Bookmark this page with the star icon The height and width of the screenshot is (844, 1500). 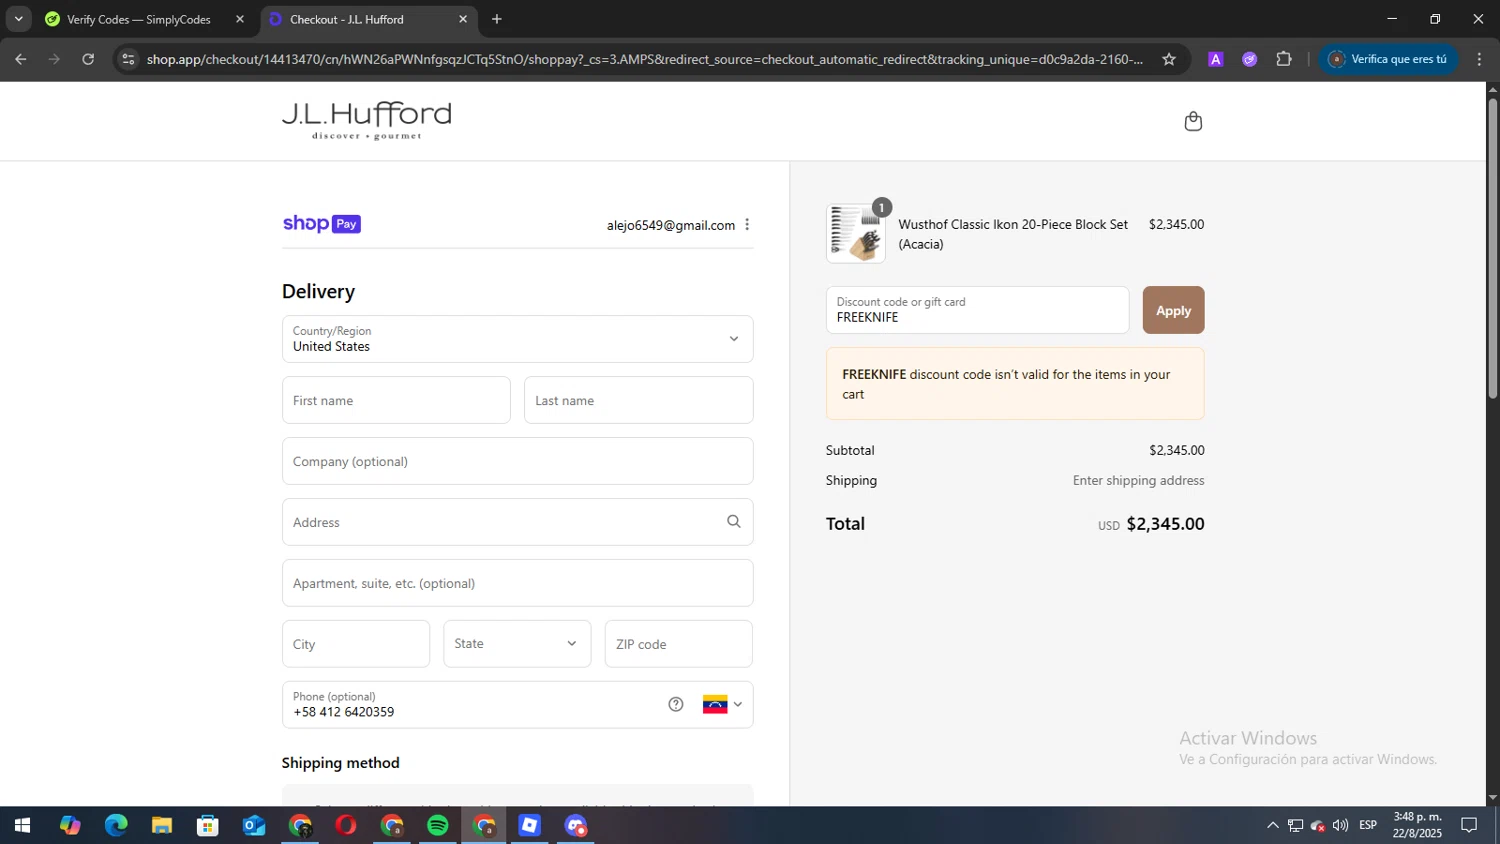point(1169,59)
